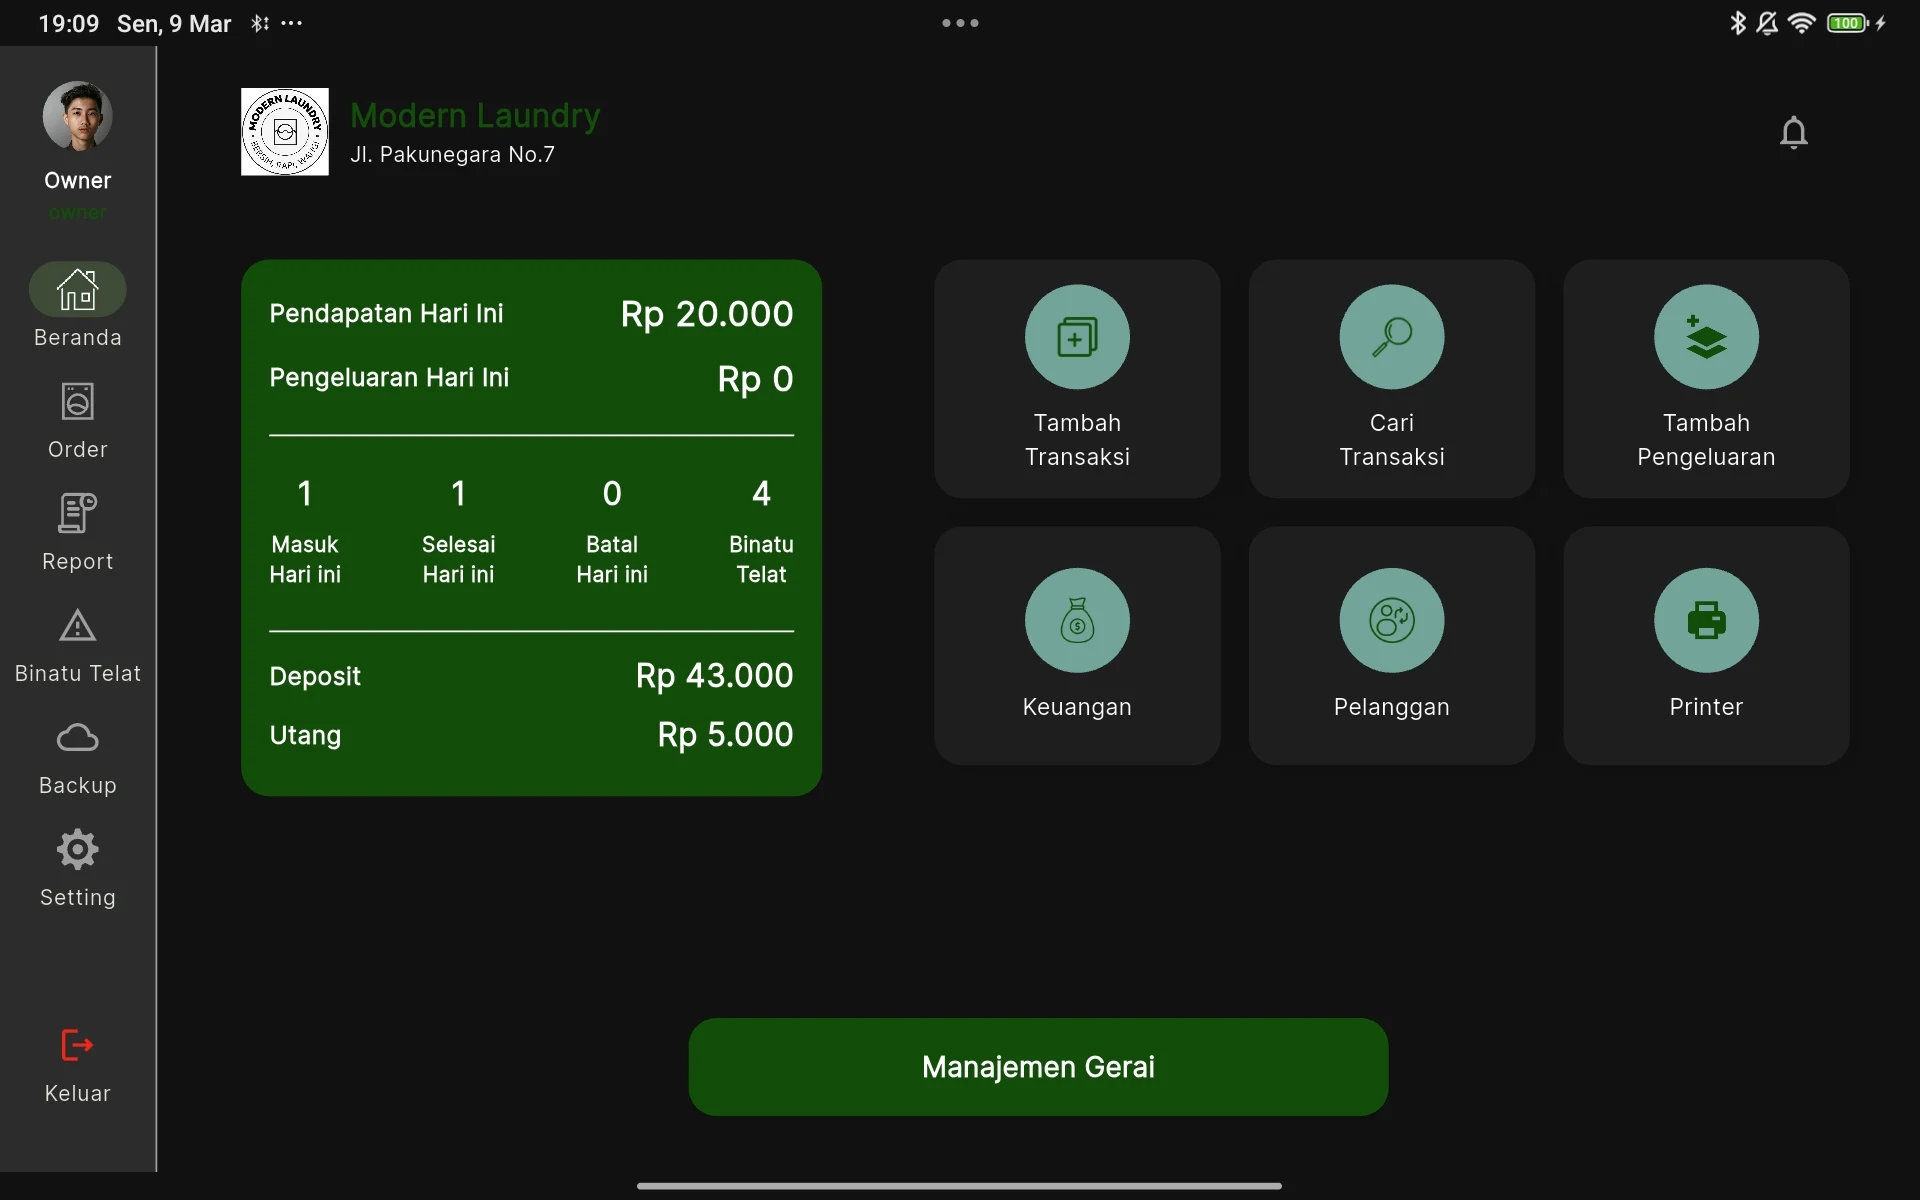Viewport: 1920px width, 1200px height.
Task: Click the Binatu Telat count of 4
Action: coord(761,493)
